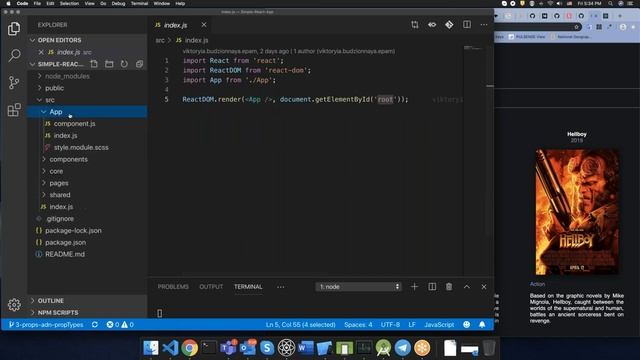Open the Selection menu in the menu bar

click(69, 3)
